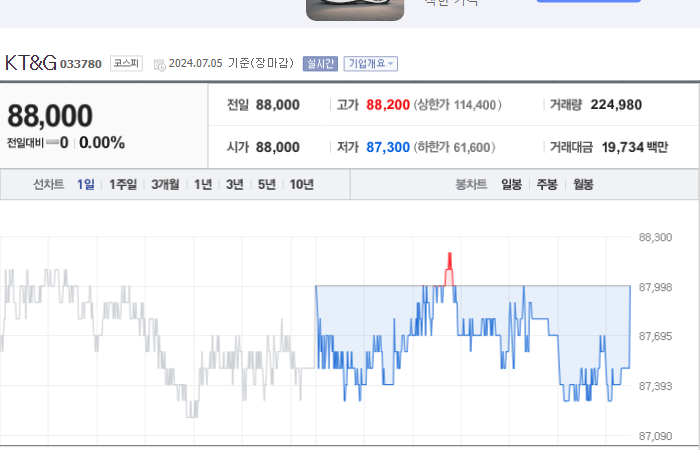Click the 87,695 axis label

click(655, 336)
